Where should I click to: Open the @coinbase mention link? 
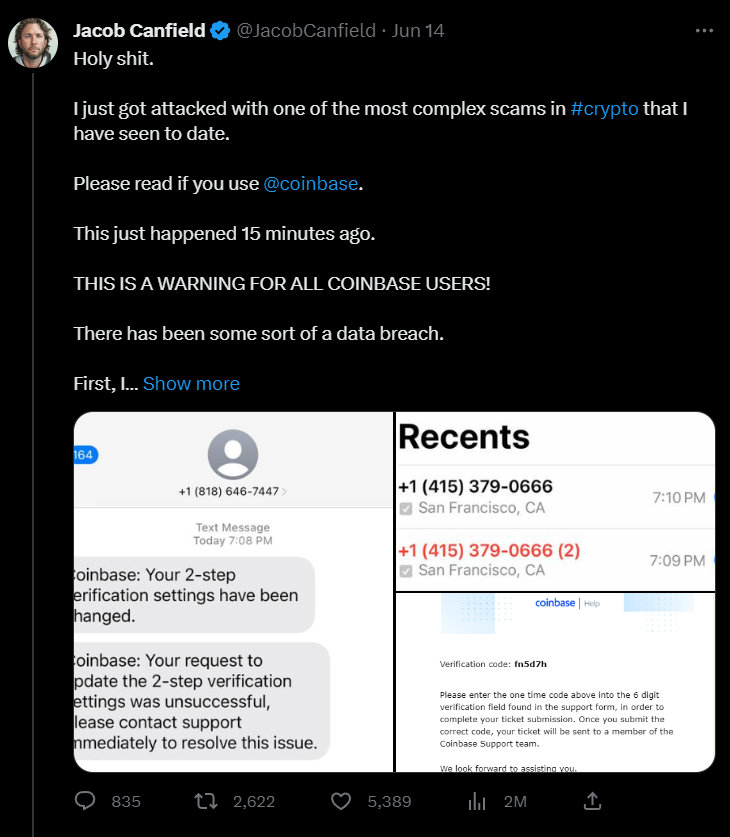coord(311,184)
